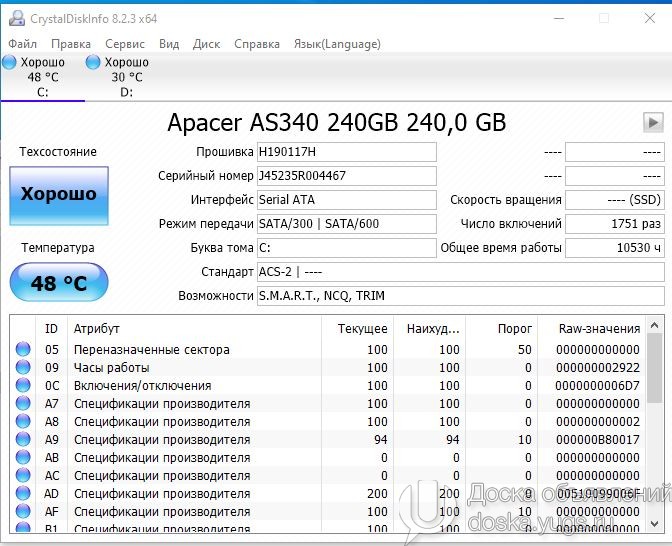The height and width of the screenshot is (546, 672).
Task: Click the blue status icon for disk D:
Action: 93,62
